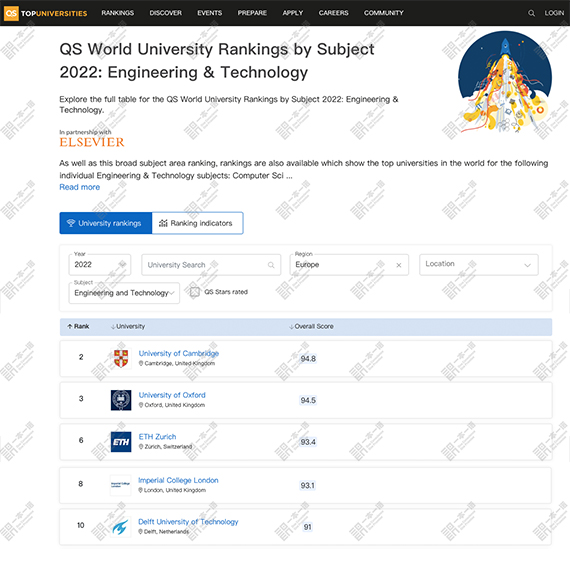Viewport: 570px width, 561px height.
Task: Click the rocket illustration image
Action: pos(505,81)
